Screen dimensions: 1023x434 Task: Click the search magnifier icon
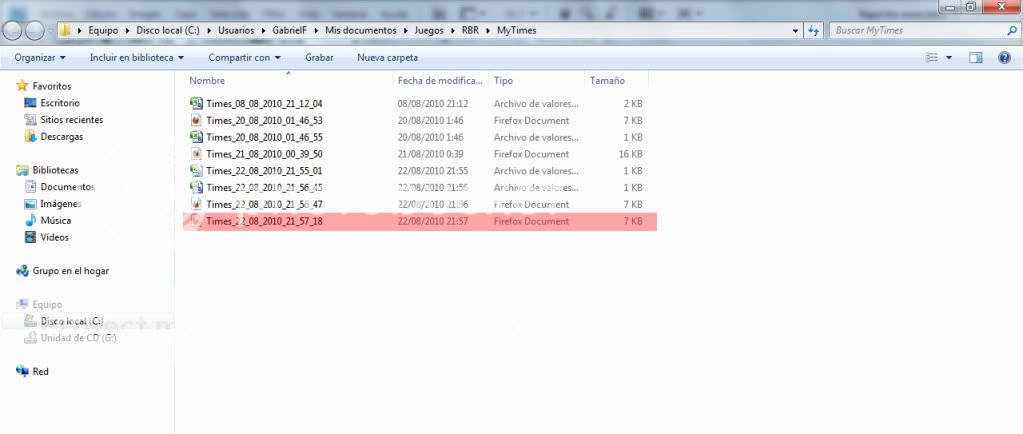click(1012, 31)
